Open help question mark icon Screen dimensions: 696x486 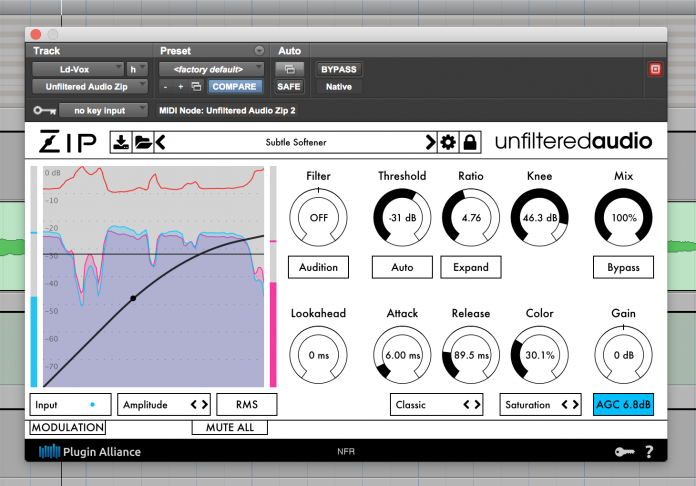pyautogui.click(x=649, y=452)
